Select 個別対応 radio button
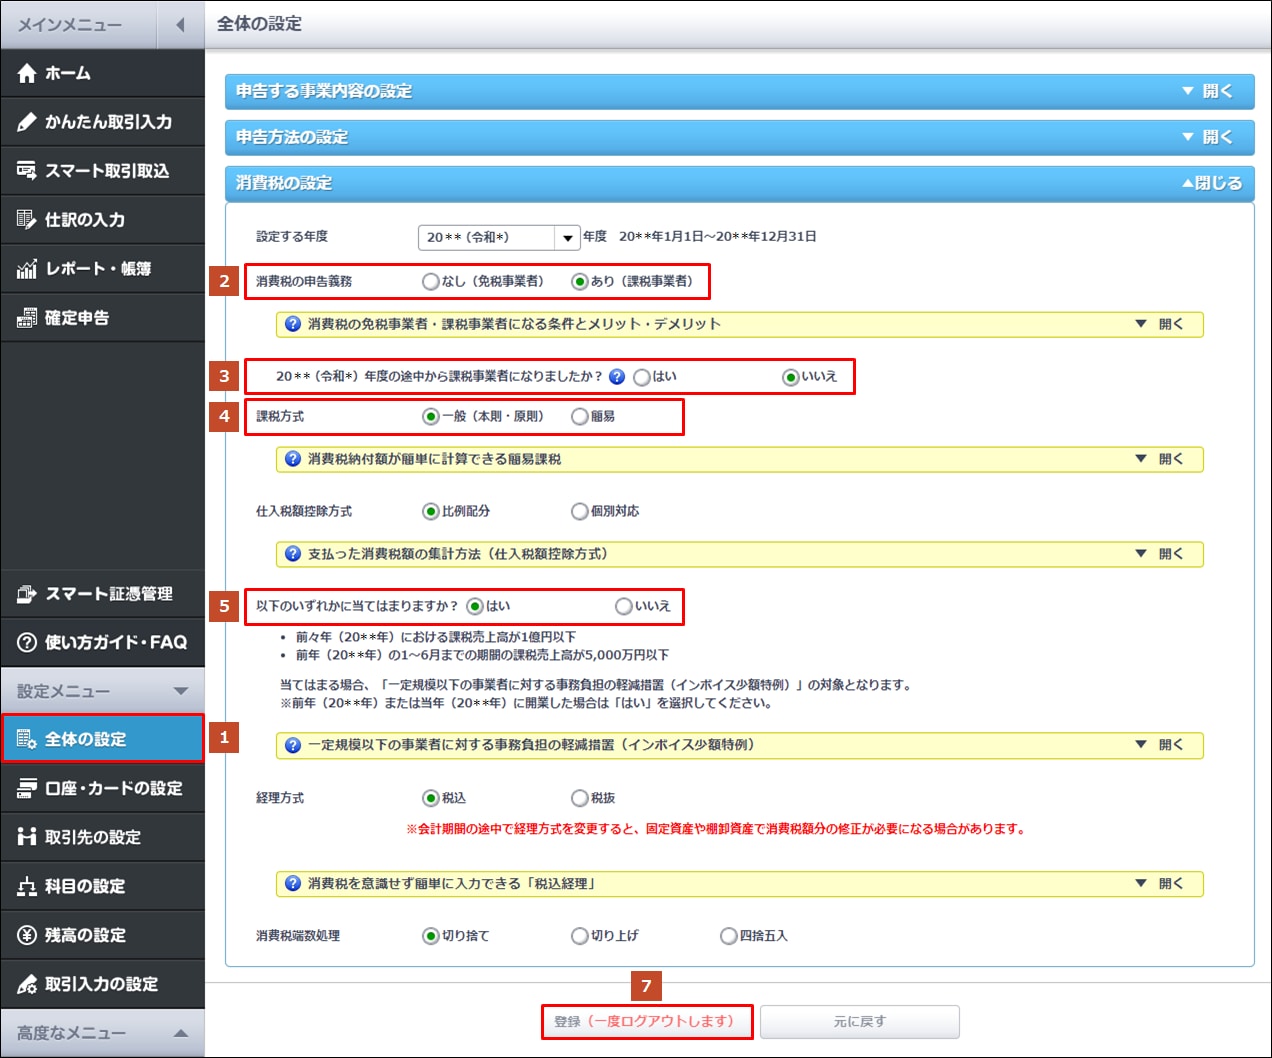The image size is (1272, 1058). [x=579, y=511]
